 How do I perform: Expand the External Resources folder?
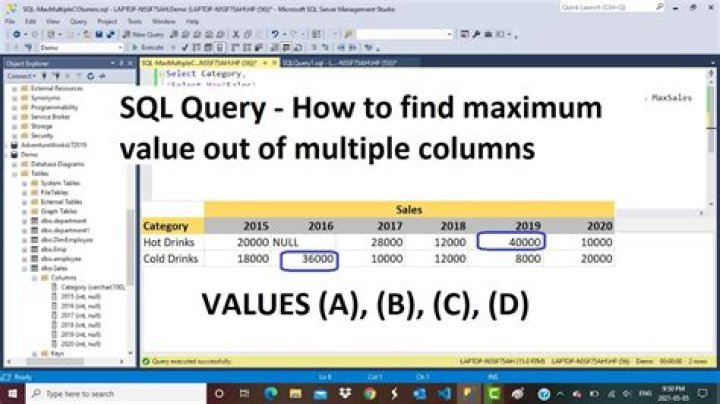(x=14, y=88)
